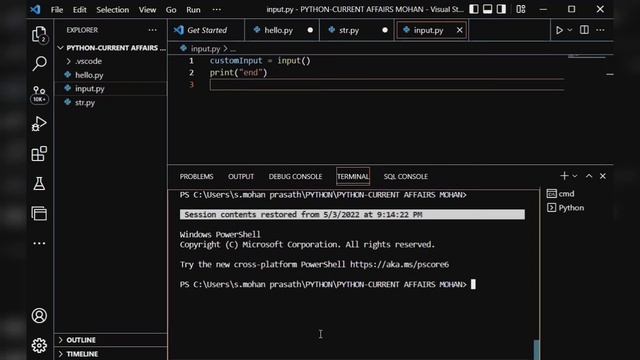Click the Session contents restored banner

pyautogui.click(x=352, y=215)
